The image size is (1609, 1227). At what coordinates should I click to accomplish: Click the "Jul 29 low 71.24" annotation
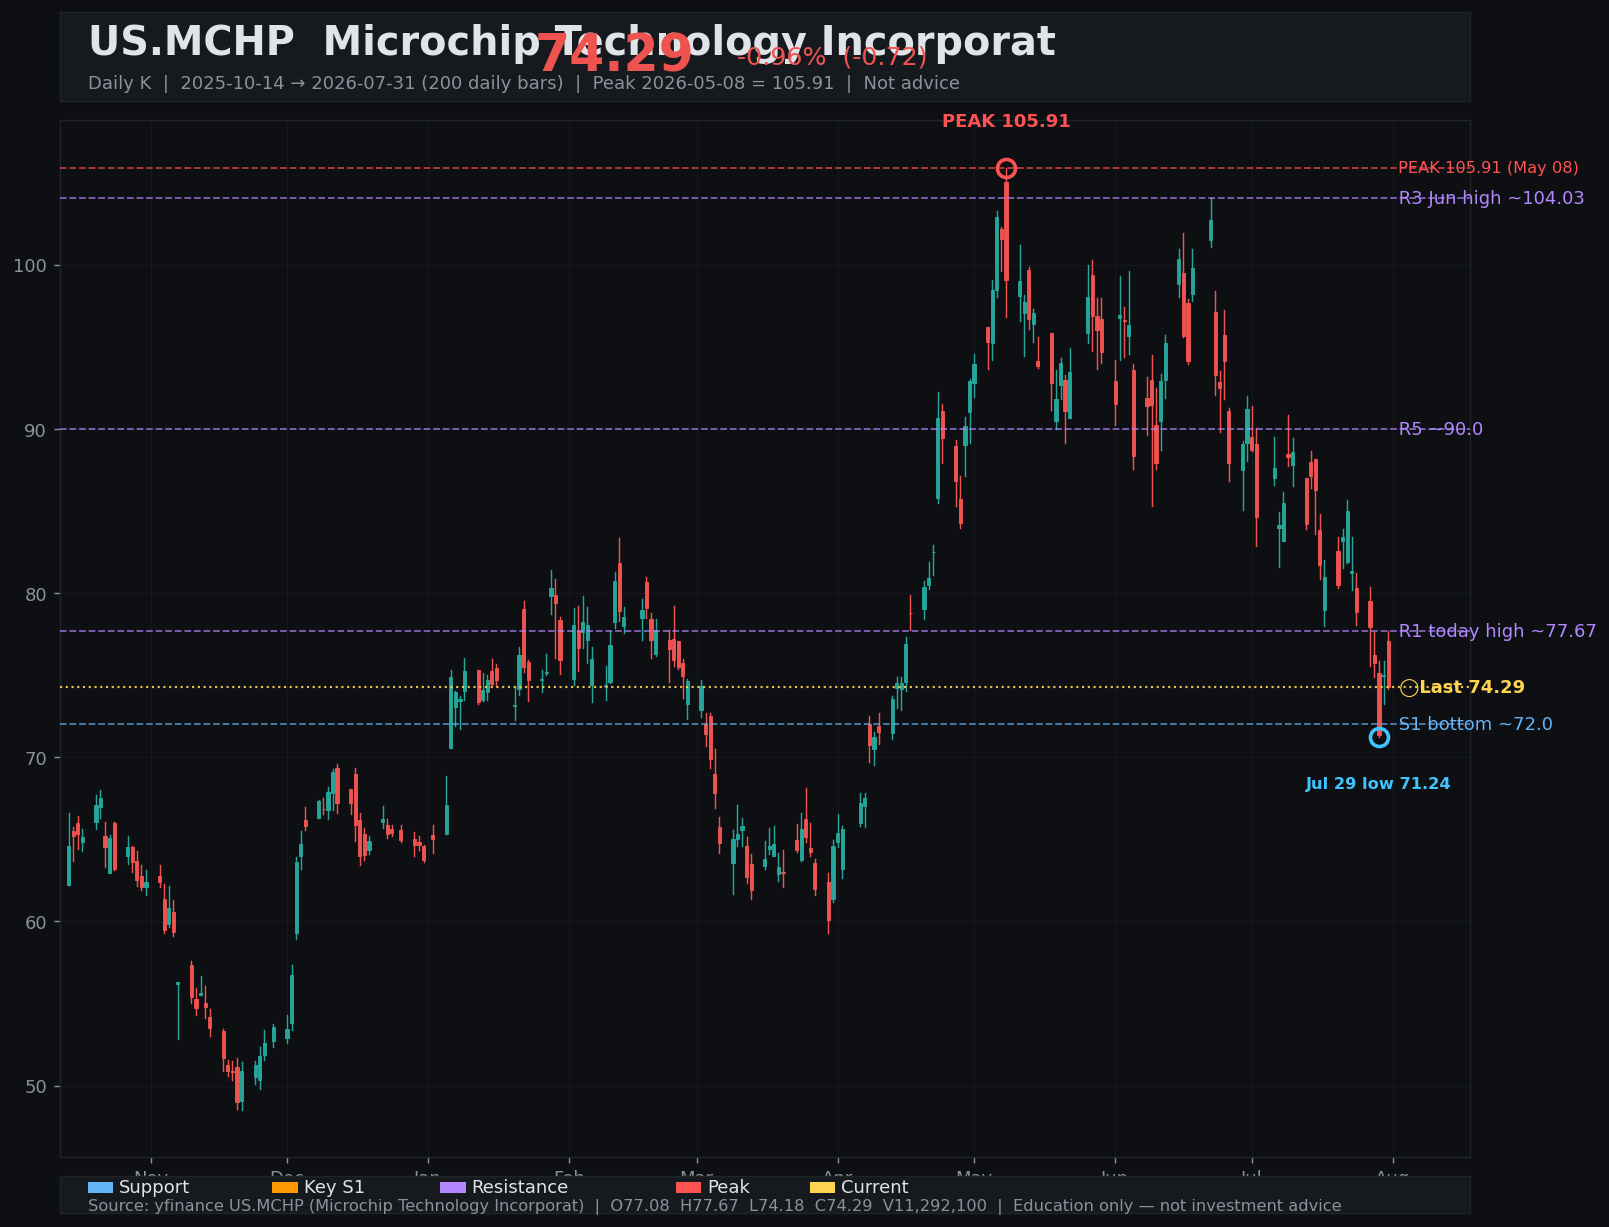pyautogui.click(x=1378, y=784)
